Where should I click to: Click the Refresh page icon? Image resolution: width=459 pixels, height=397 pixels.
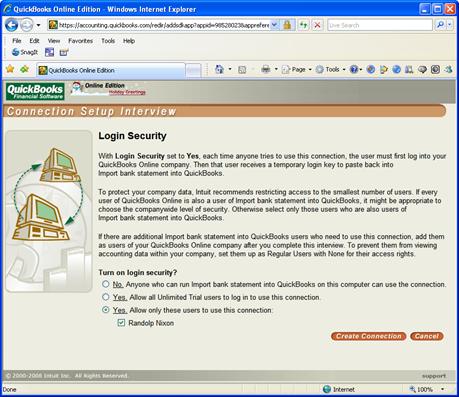(x=303, y=25)
